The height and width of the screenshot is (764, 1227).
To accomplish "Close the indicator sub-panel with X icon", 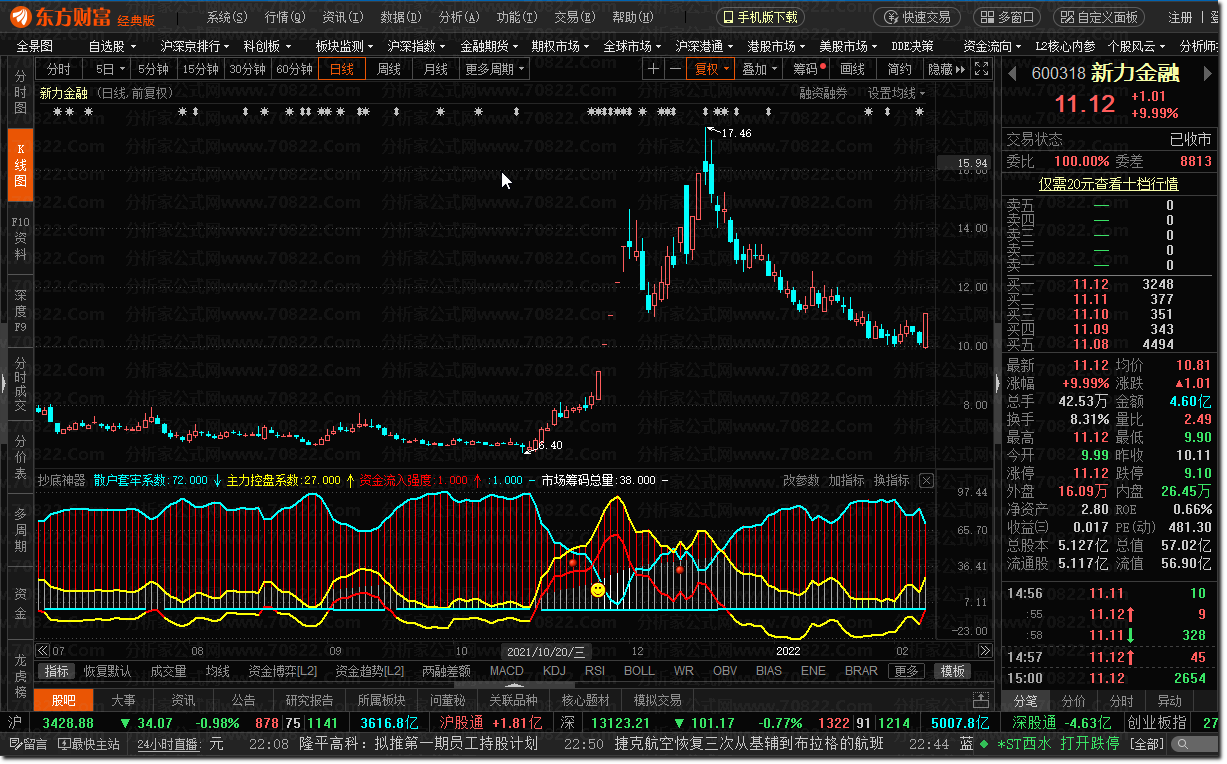I will (x=926, y=480).
